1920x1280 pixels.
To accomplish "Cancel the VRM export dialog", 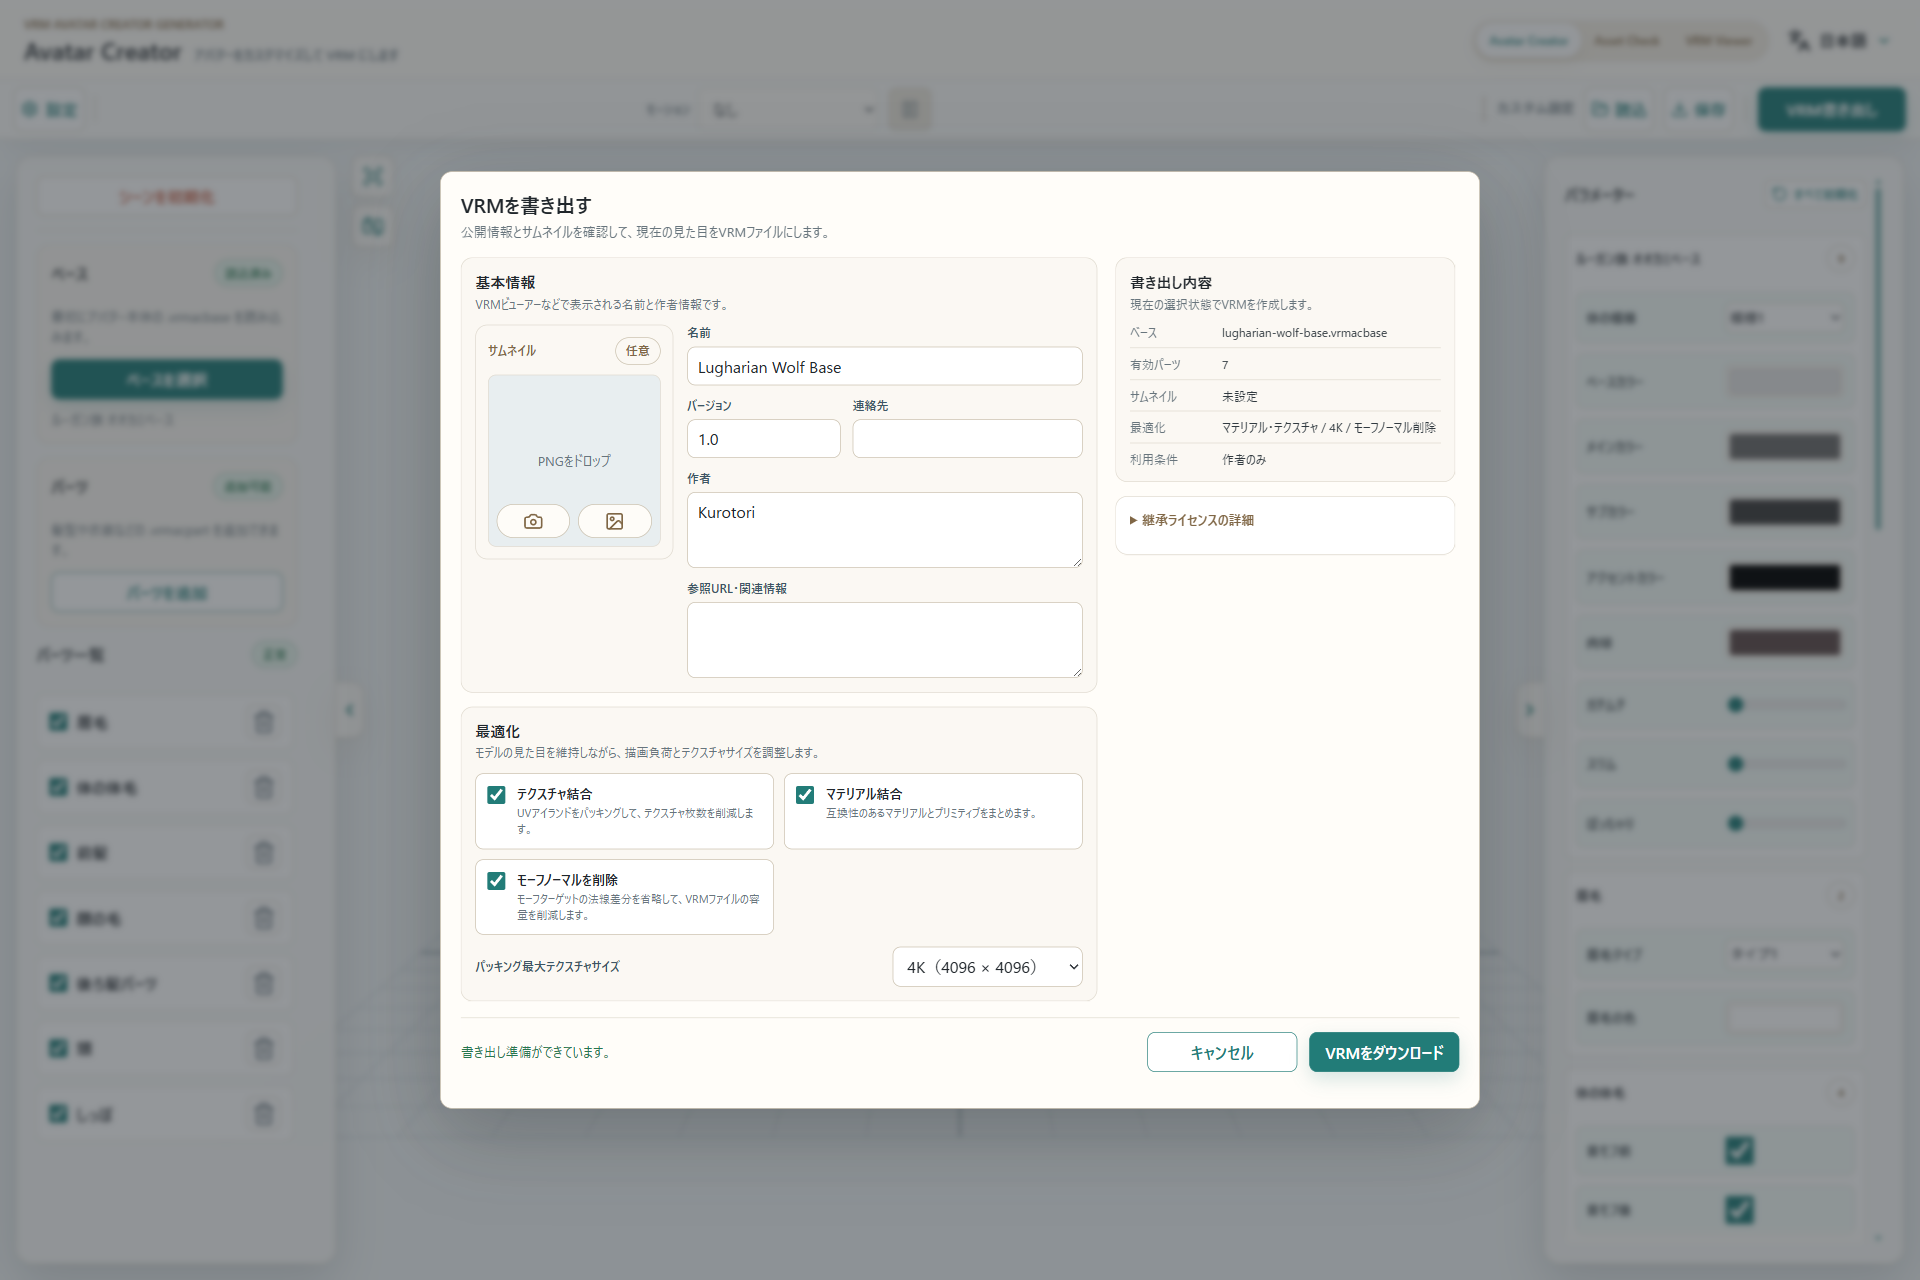I will tap(1222, 1052).
